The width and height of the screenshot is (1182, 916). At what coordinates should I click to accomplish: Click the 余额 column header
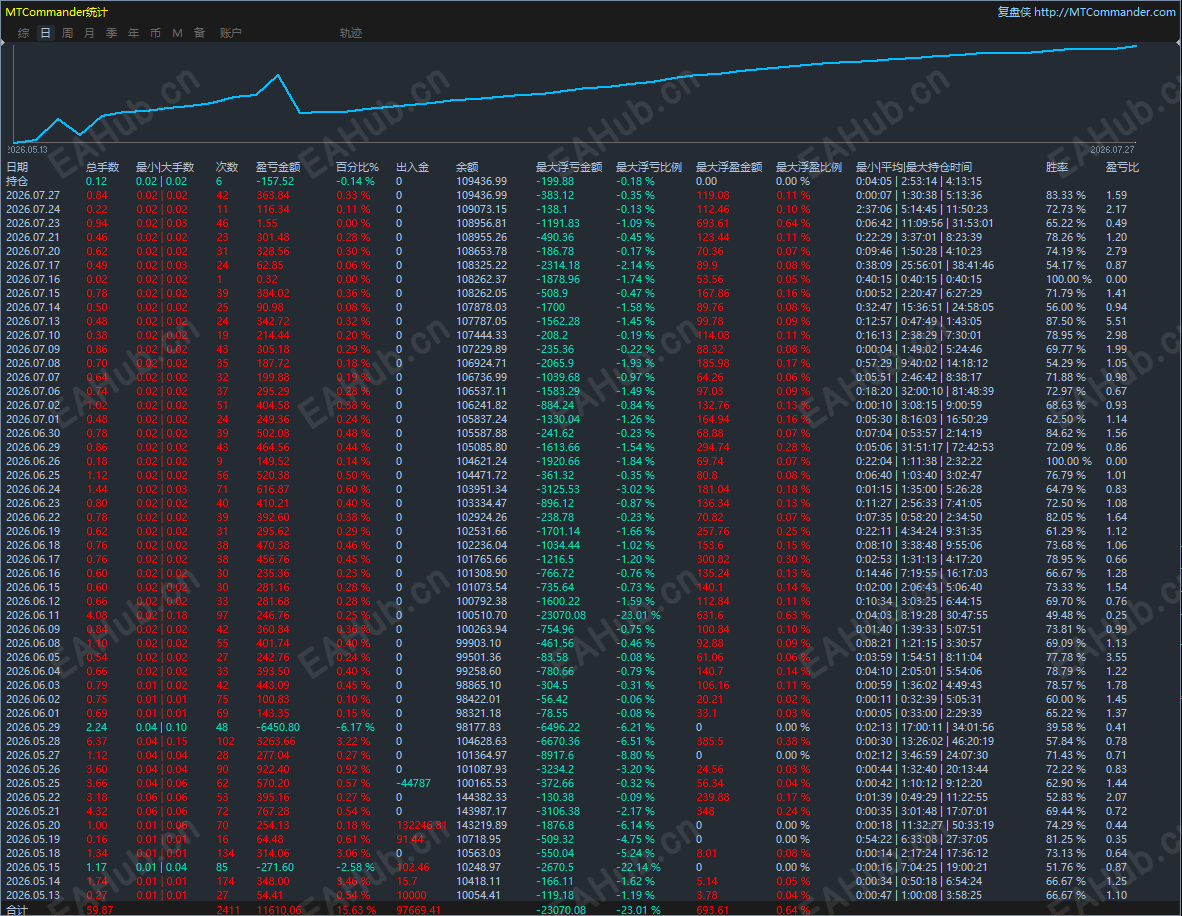tap(467, 167)
